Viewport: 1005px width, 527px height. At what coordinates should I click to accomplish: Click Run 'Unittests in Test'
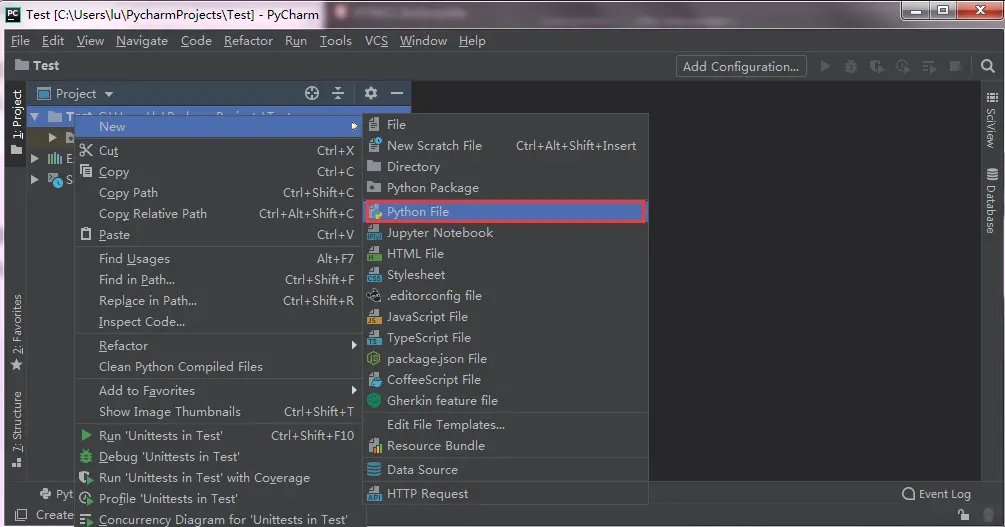[218, 436]
